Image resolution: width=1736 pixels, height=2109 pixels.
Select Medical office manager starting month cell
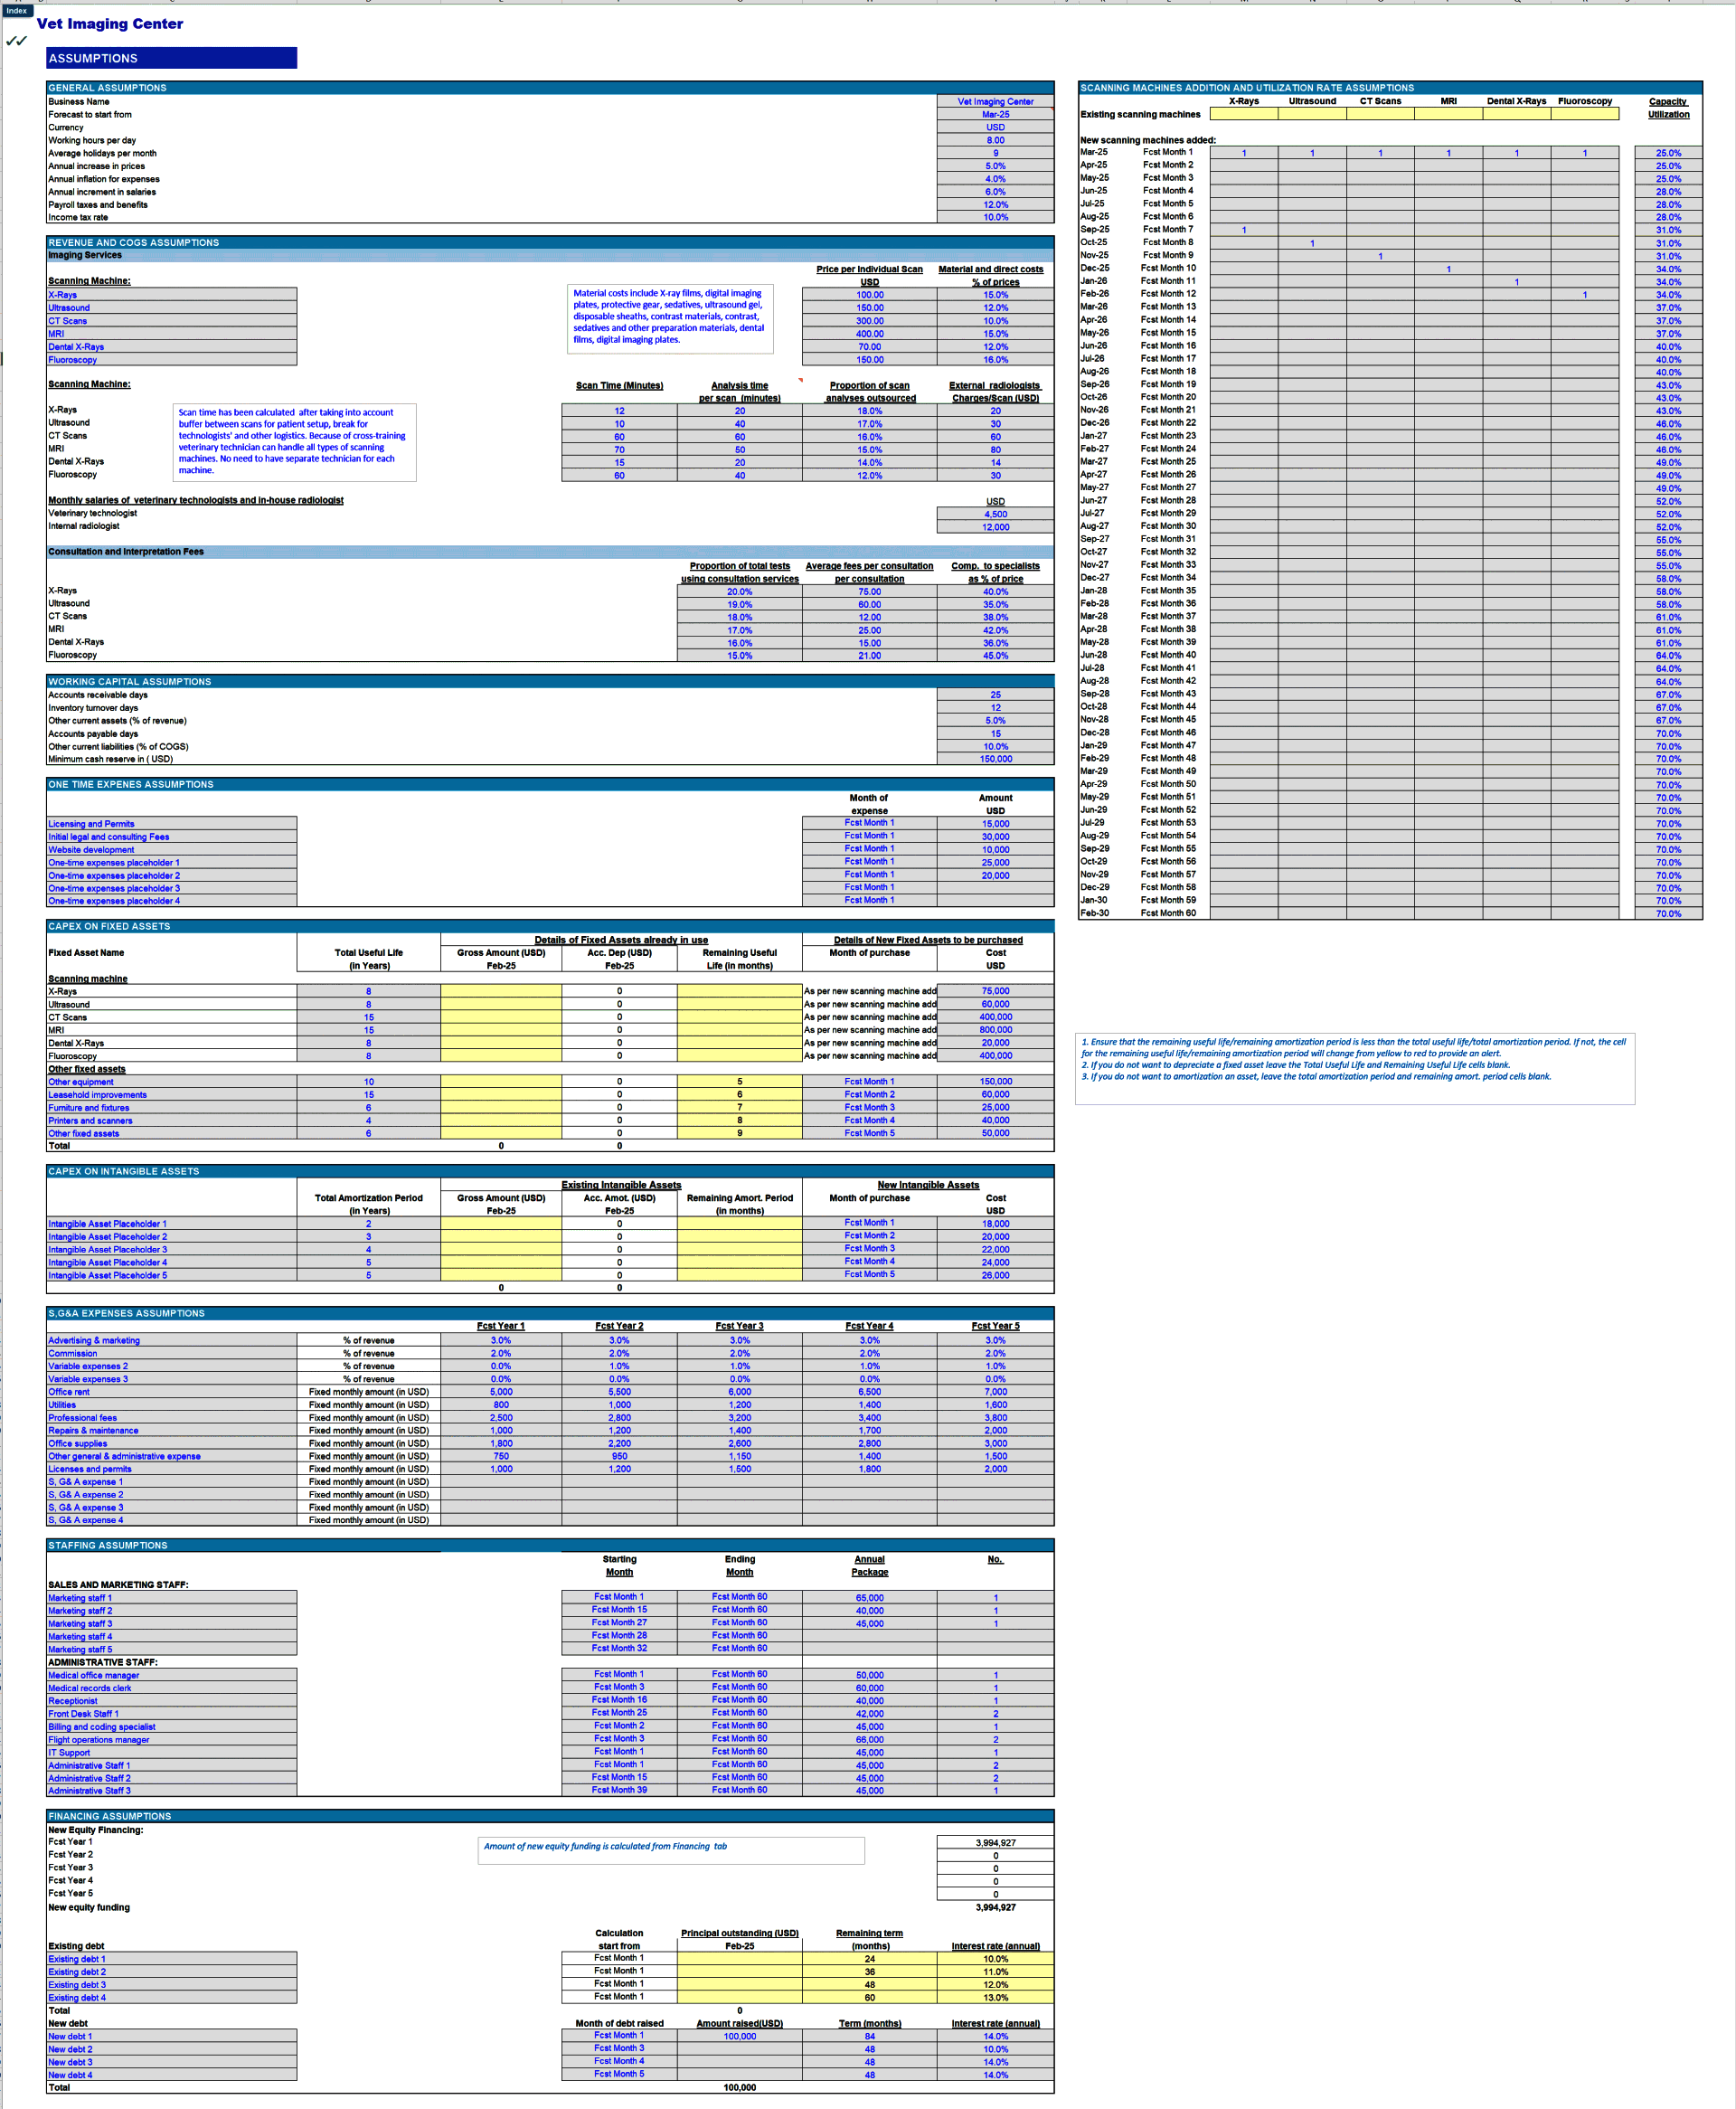[619, 1674]
